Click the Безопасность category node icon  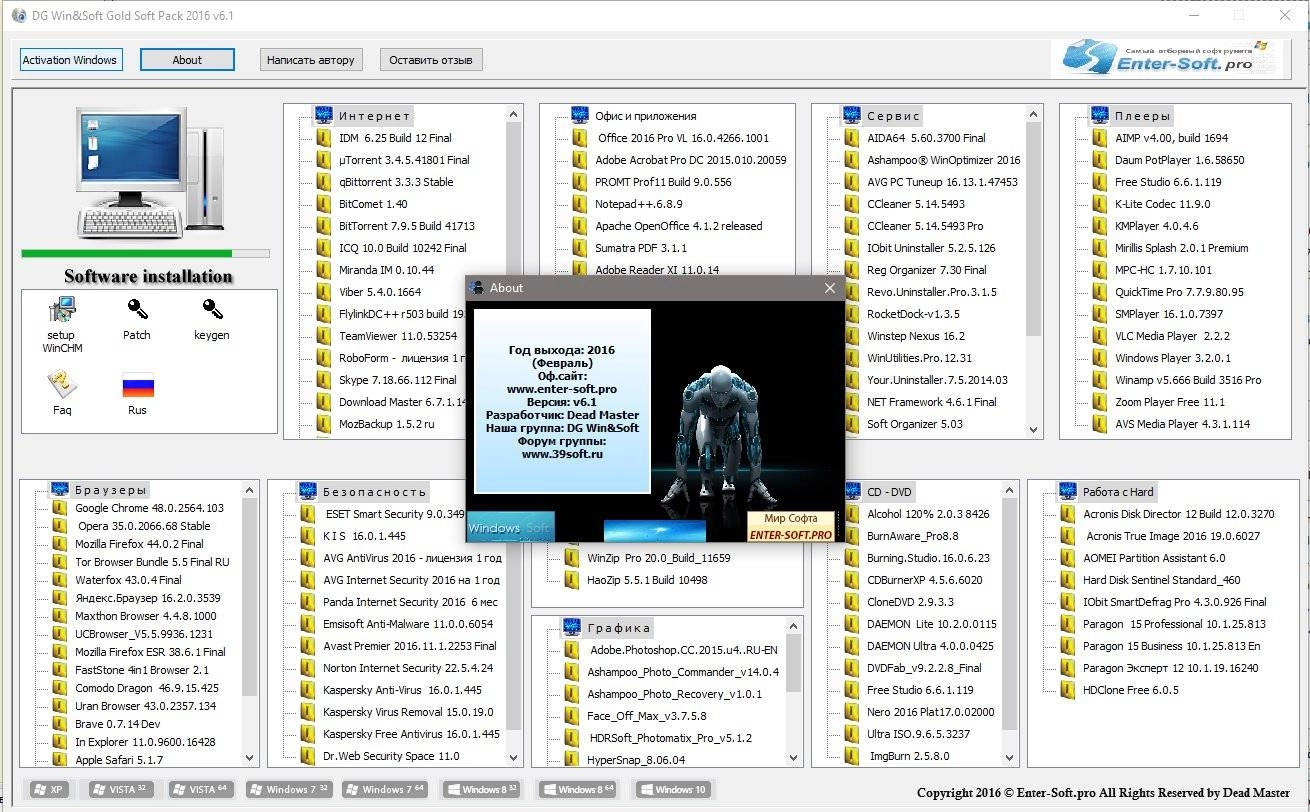[307, 491]
